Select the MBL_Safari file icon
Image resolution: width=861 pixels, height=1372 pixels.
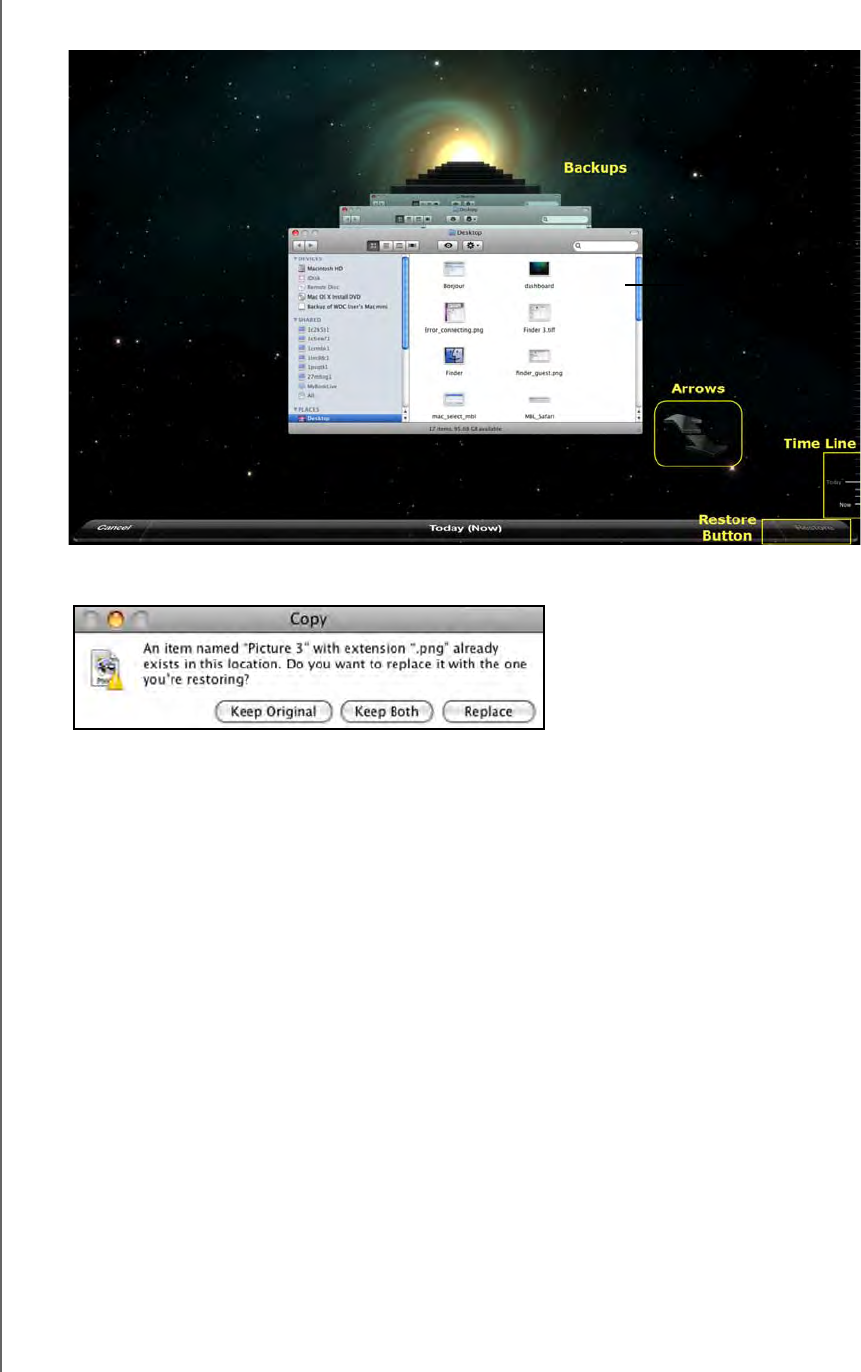(540, 400)
